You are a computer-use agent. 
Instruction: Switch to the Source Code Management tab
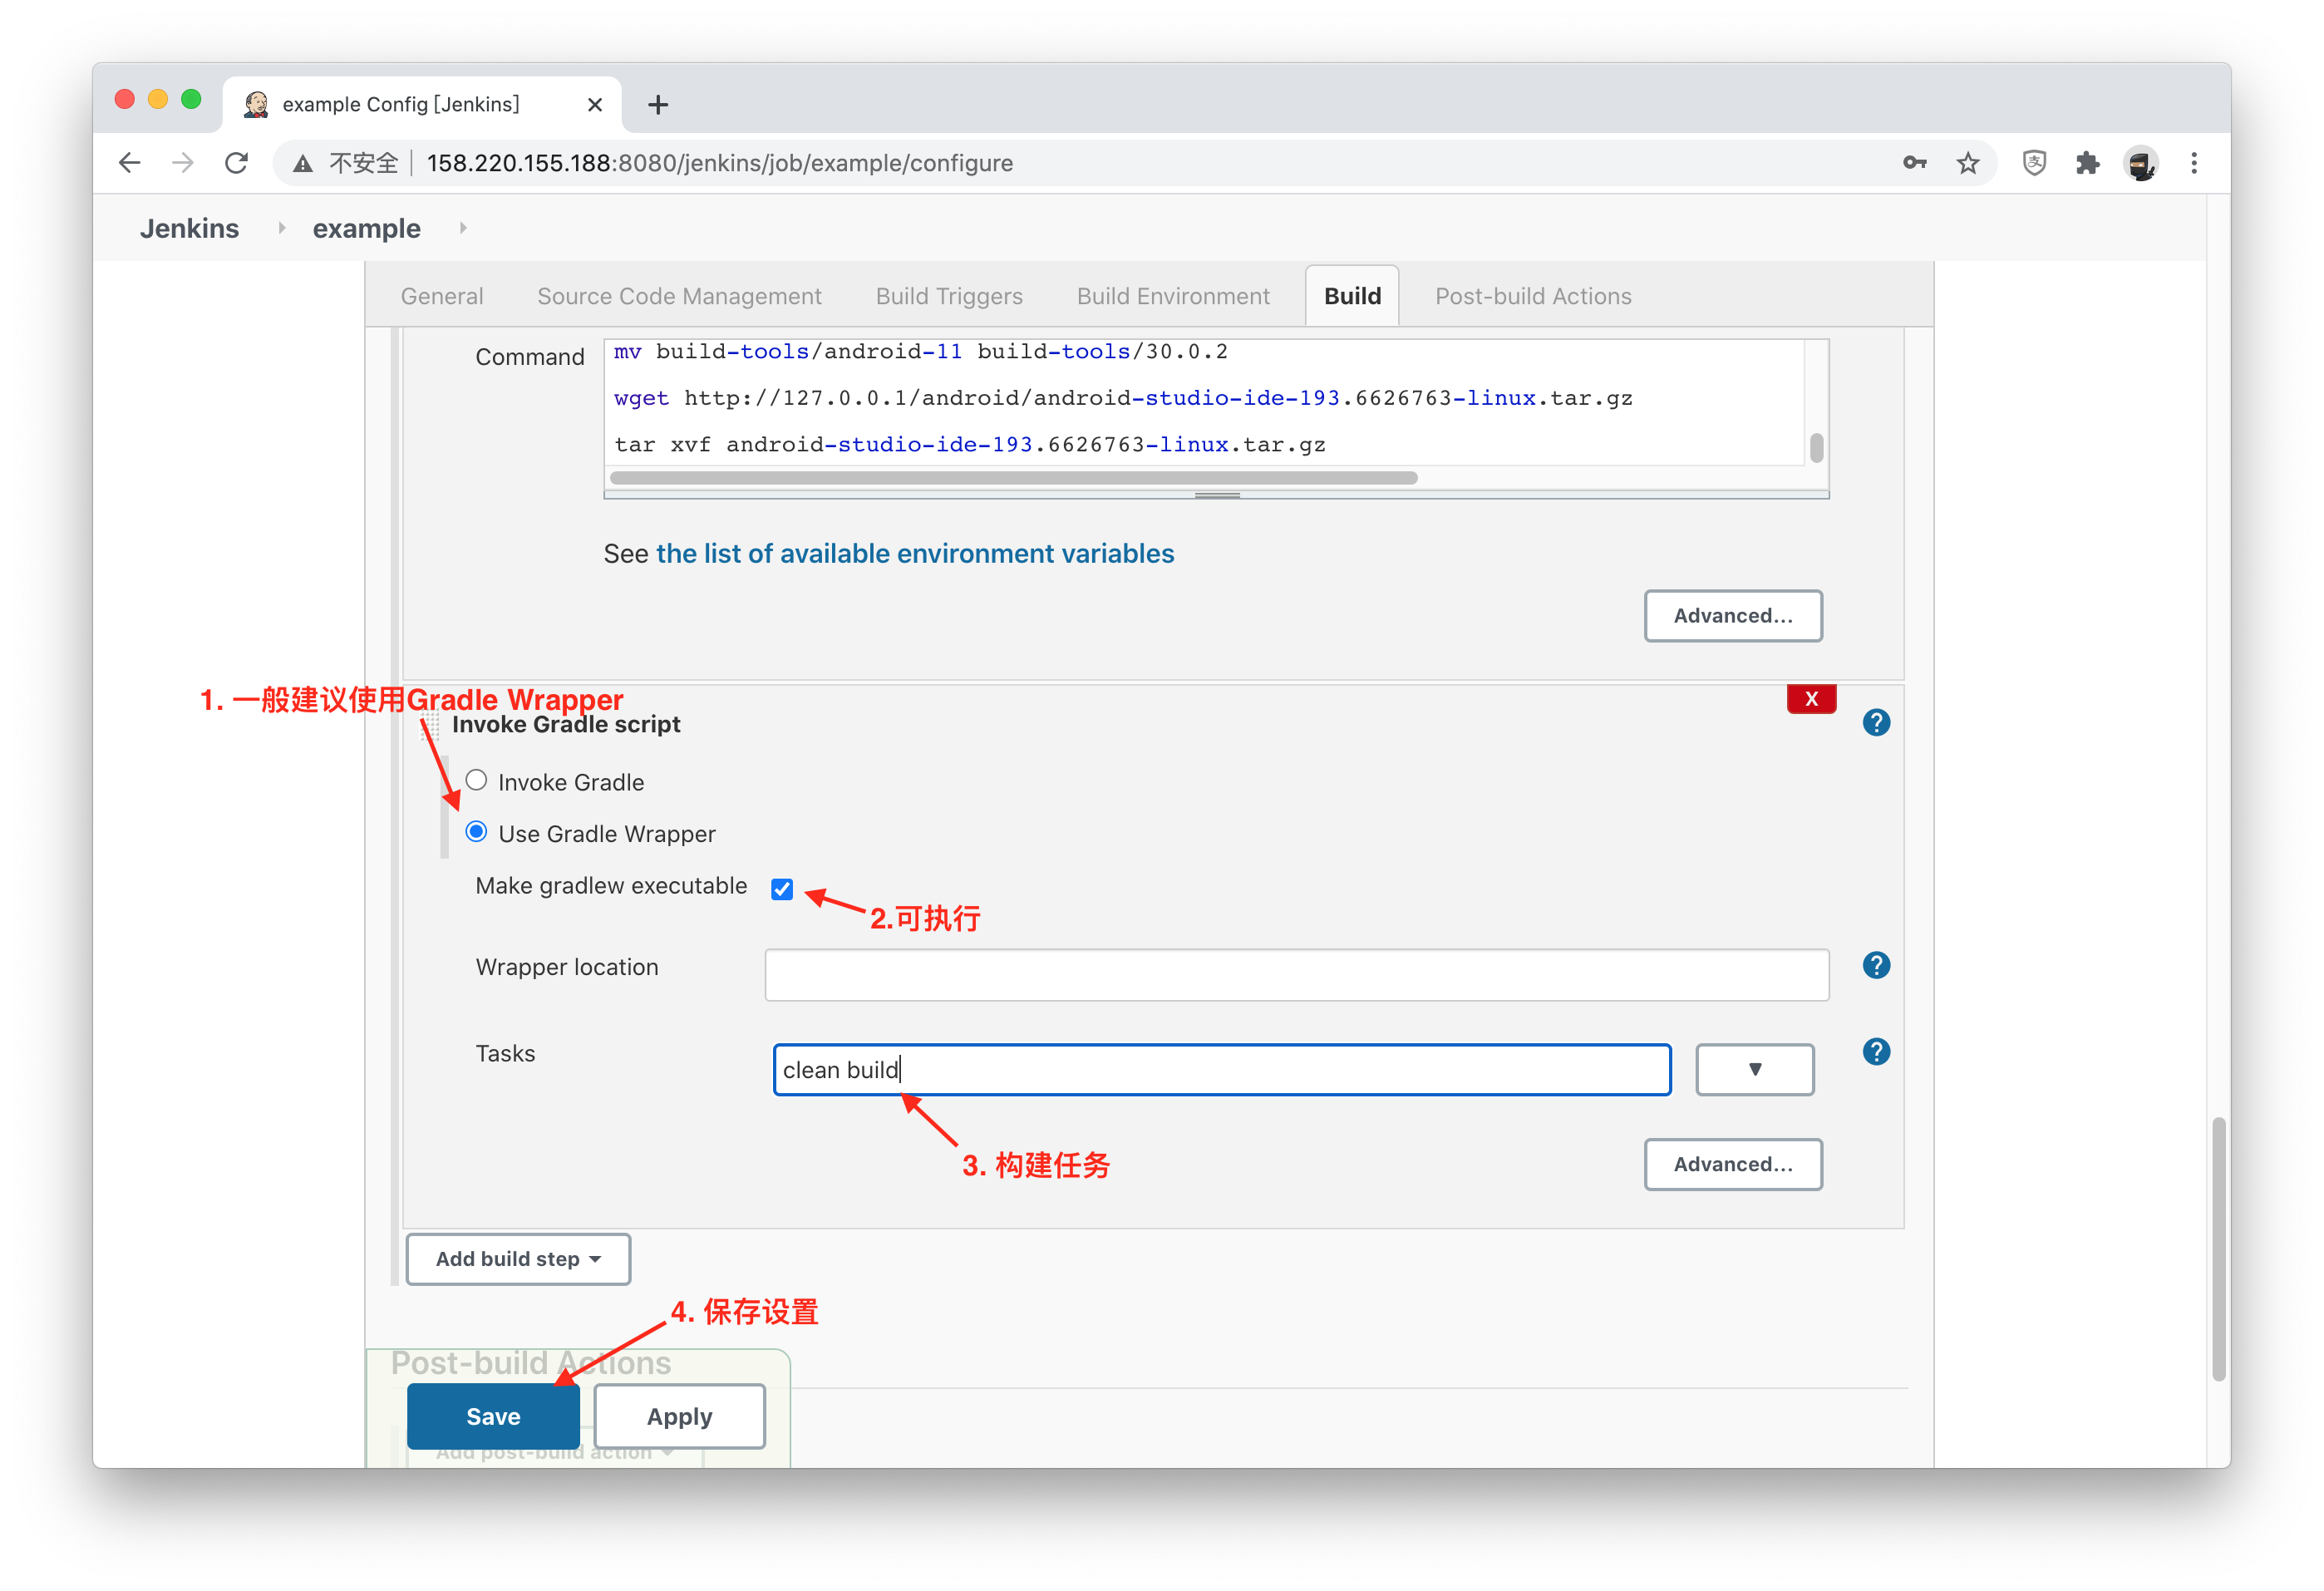(679, 296)
